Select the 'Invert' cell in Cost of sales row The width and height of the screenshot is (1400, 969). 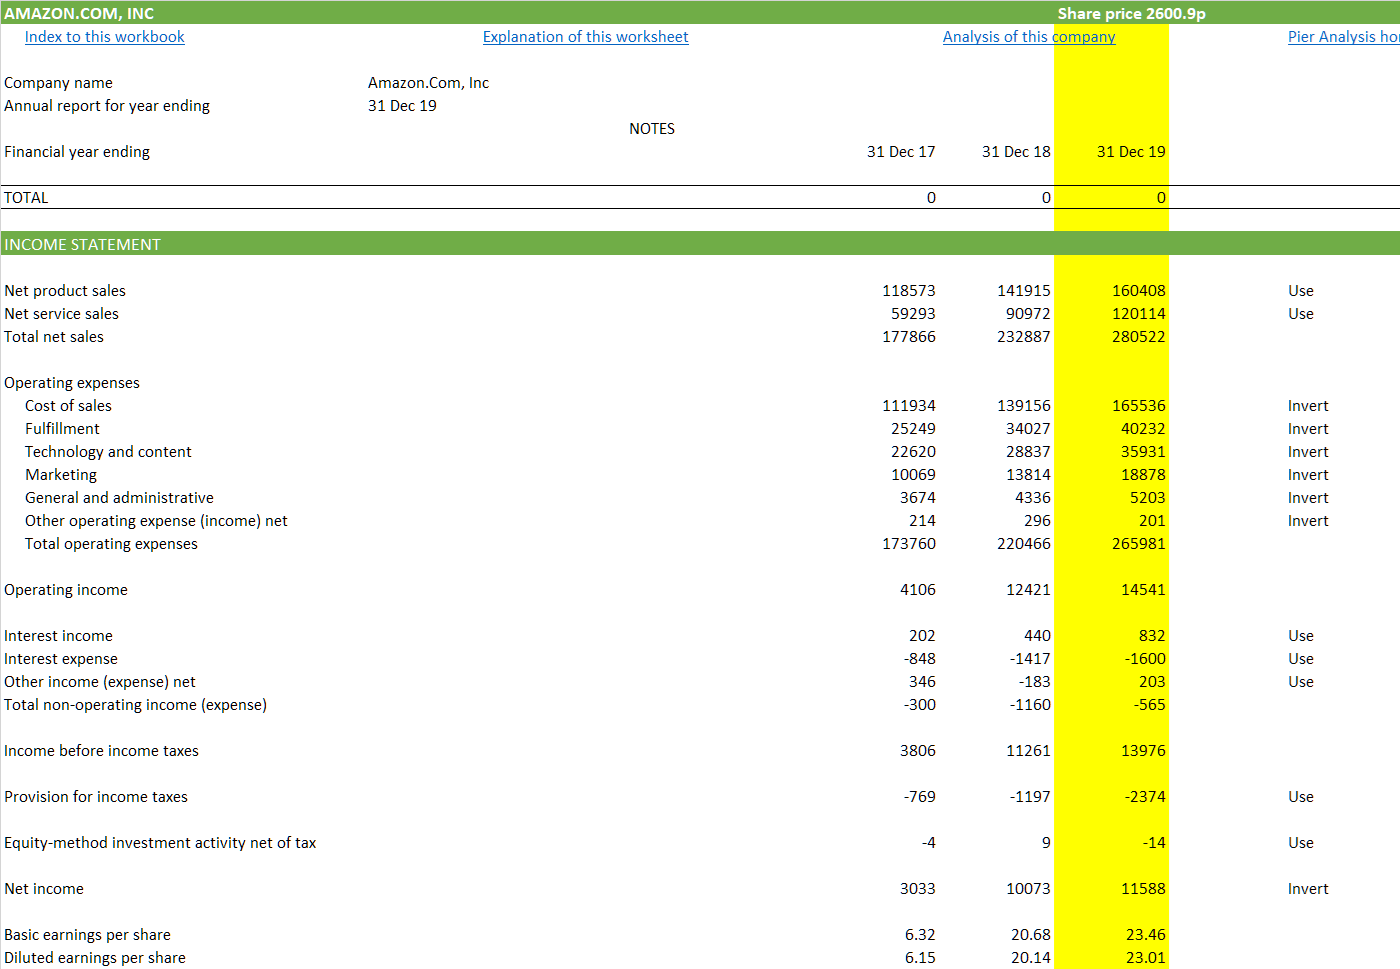[x=1308, y=406]
